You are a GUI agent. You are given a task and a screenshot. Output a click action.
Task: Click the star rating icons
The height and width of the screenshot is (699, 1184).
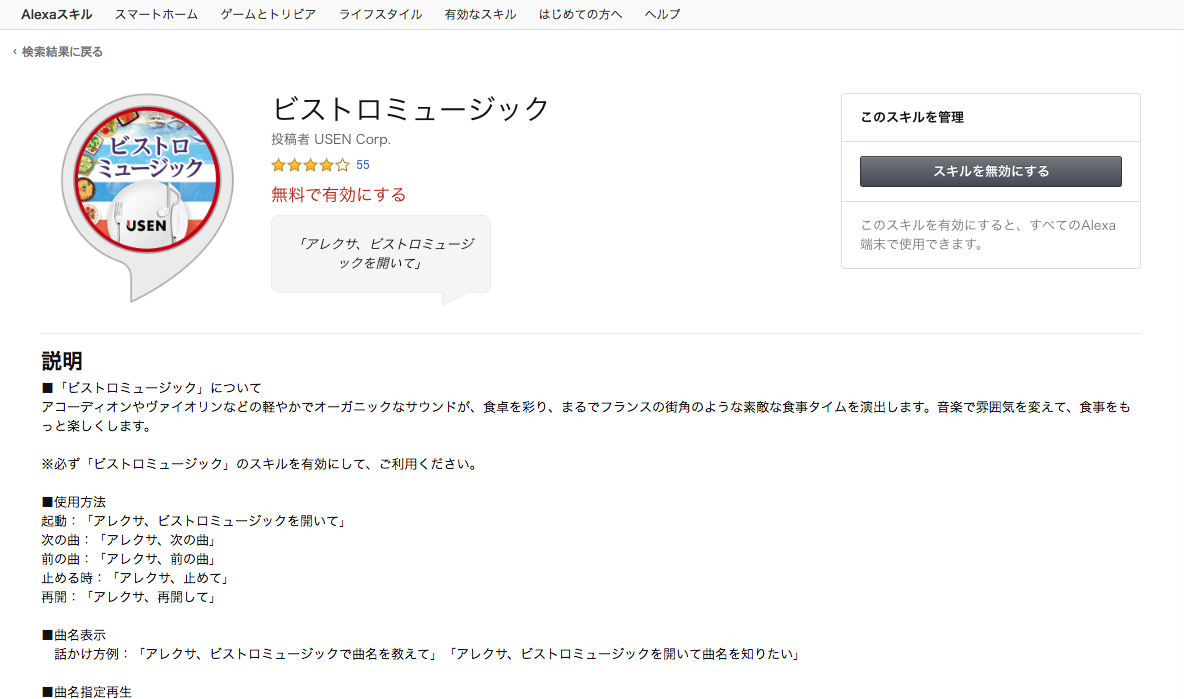tap(310, 165)
